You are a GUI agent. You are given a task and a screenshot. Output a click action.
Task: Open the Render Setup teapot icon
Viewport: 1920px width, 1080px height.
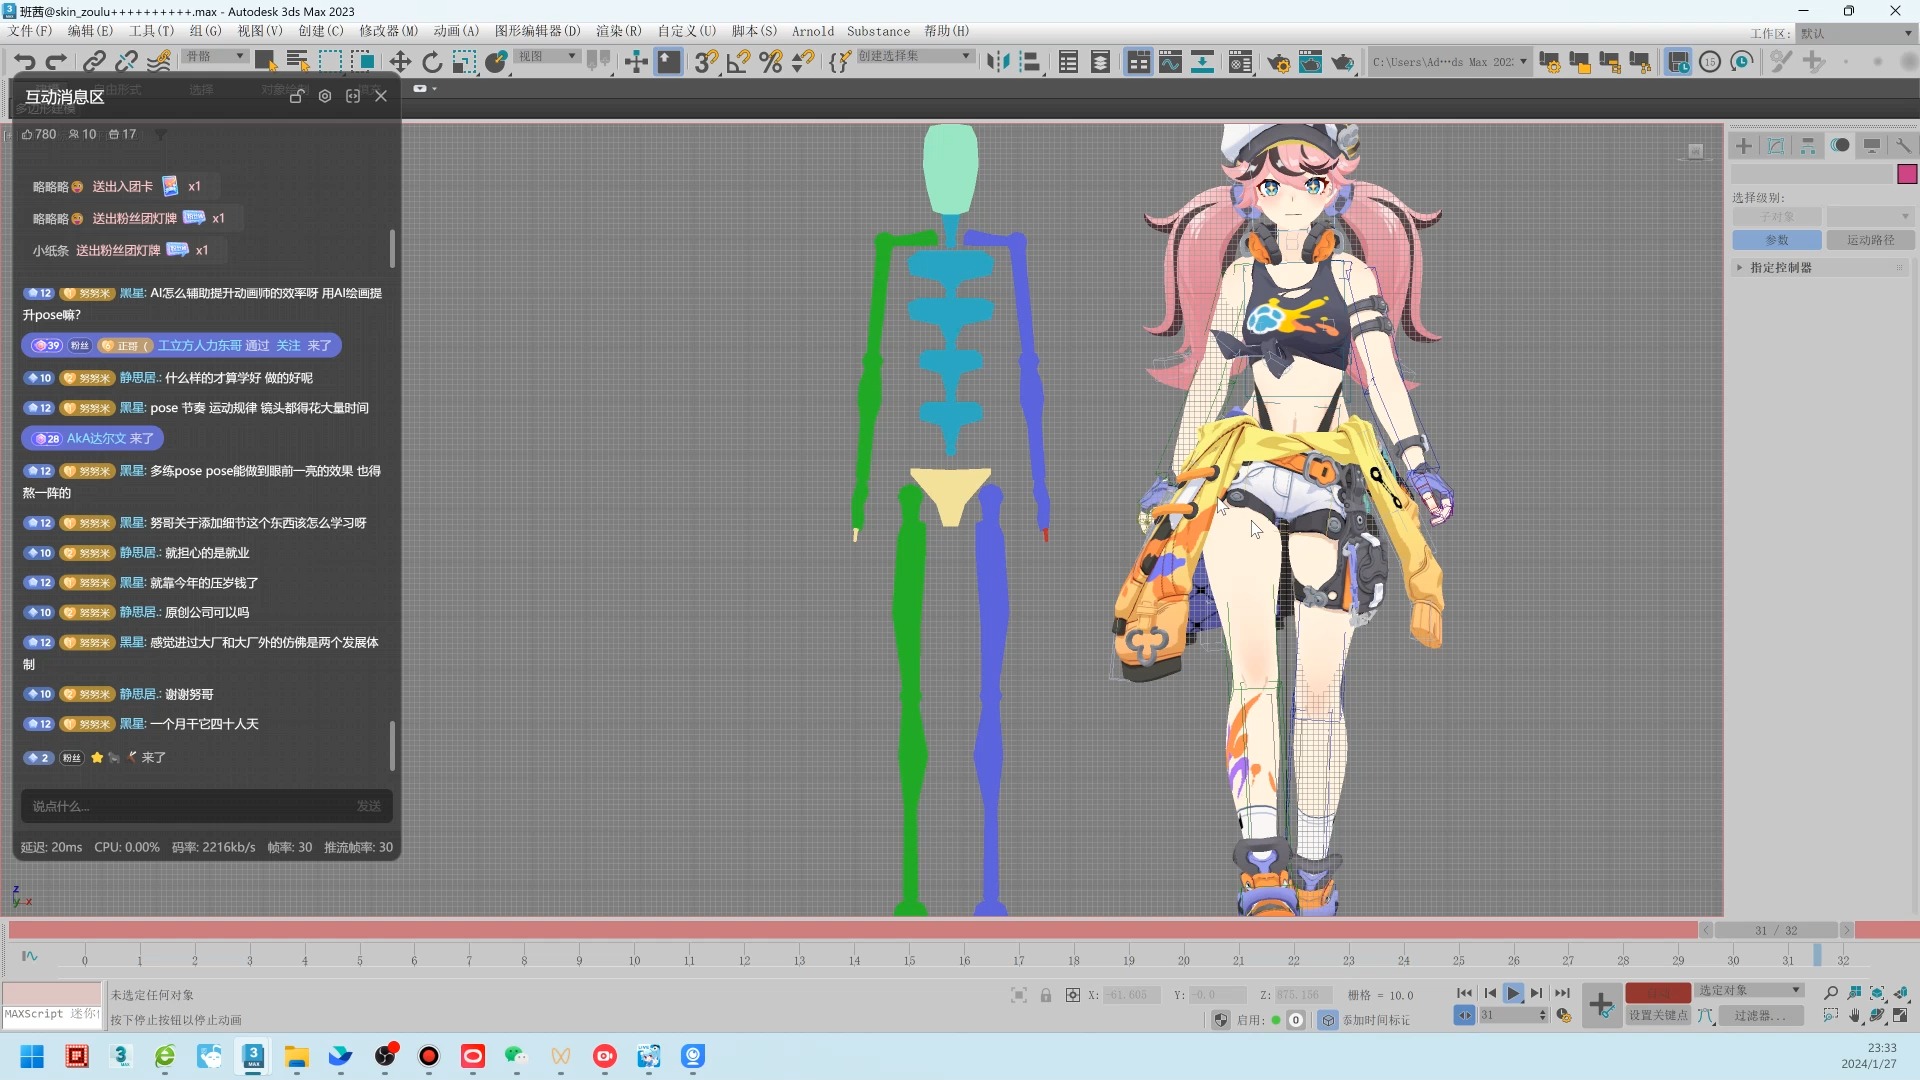coord(1278,62)
